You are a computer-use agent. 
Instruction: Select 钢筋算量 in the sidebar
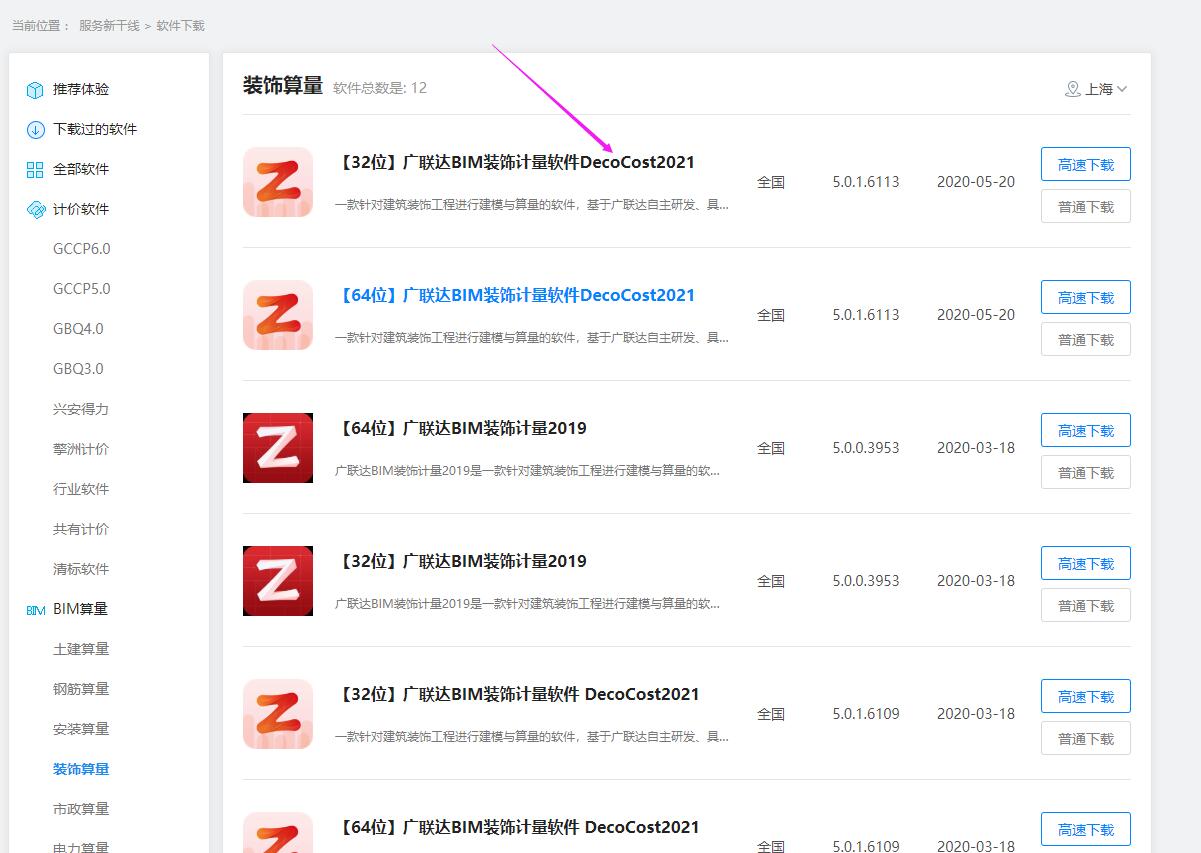click(81, 689)
